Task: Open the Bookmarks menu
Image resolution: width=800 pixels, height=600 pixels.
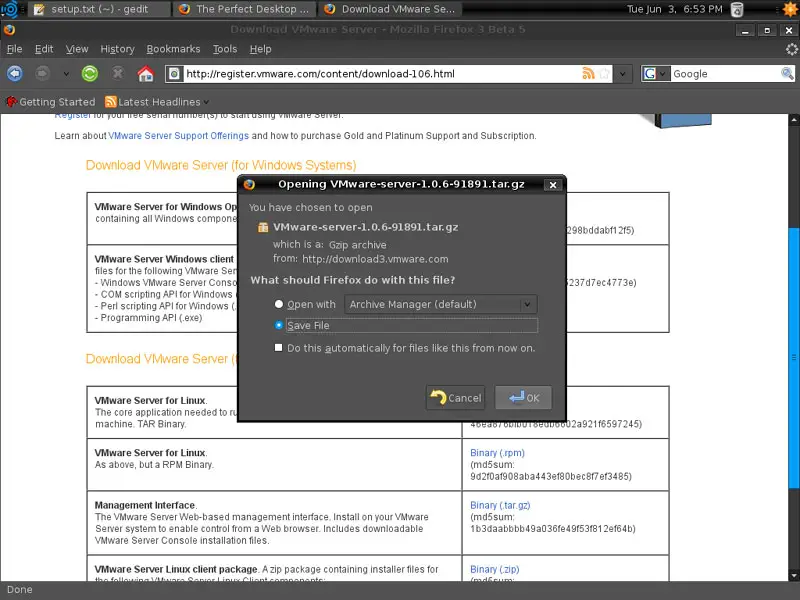Action: coord(173,49)
